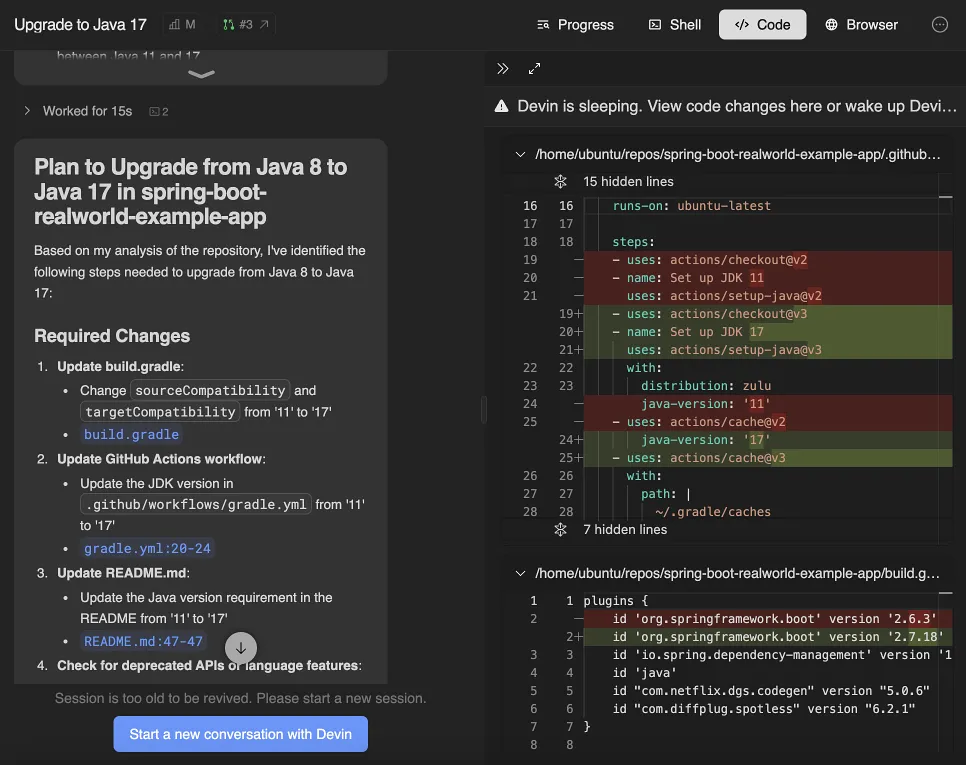Click added line 'Set up JDK 17'
The height and width of the screenshot is (765, 966).
click(x=768, y=332)
